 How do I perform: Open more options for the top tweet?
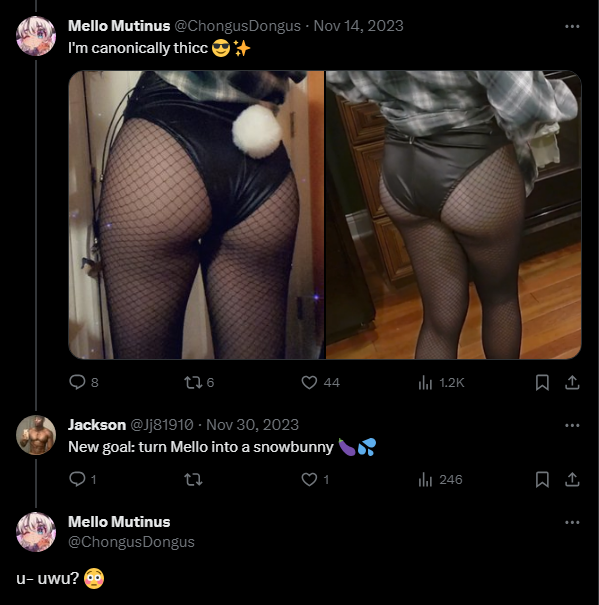coord(572,26)
